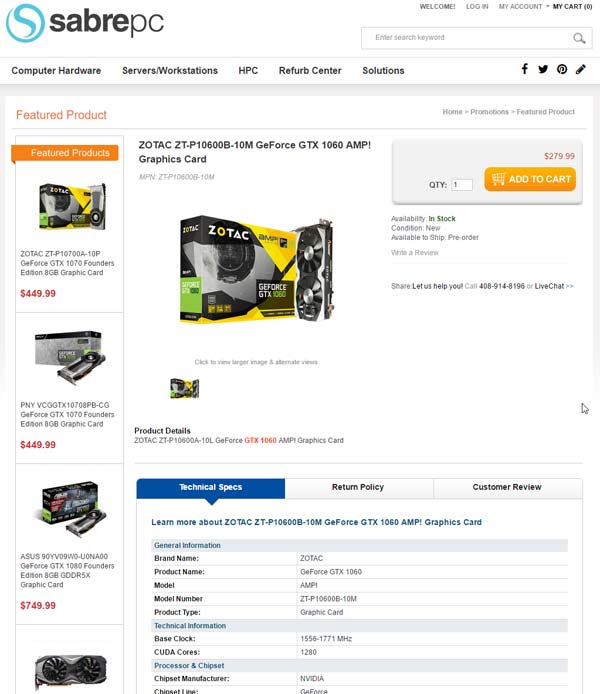Switch to the Return Policy tab
Screen dimensions: 600x694
pos(358,488)
